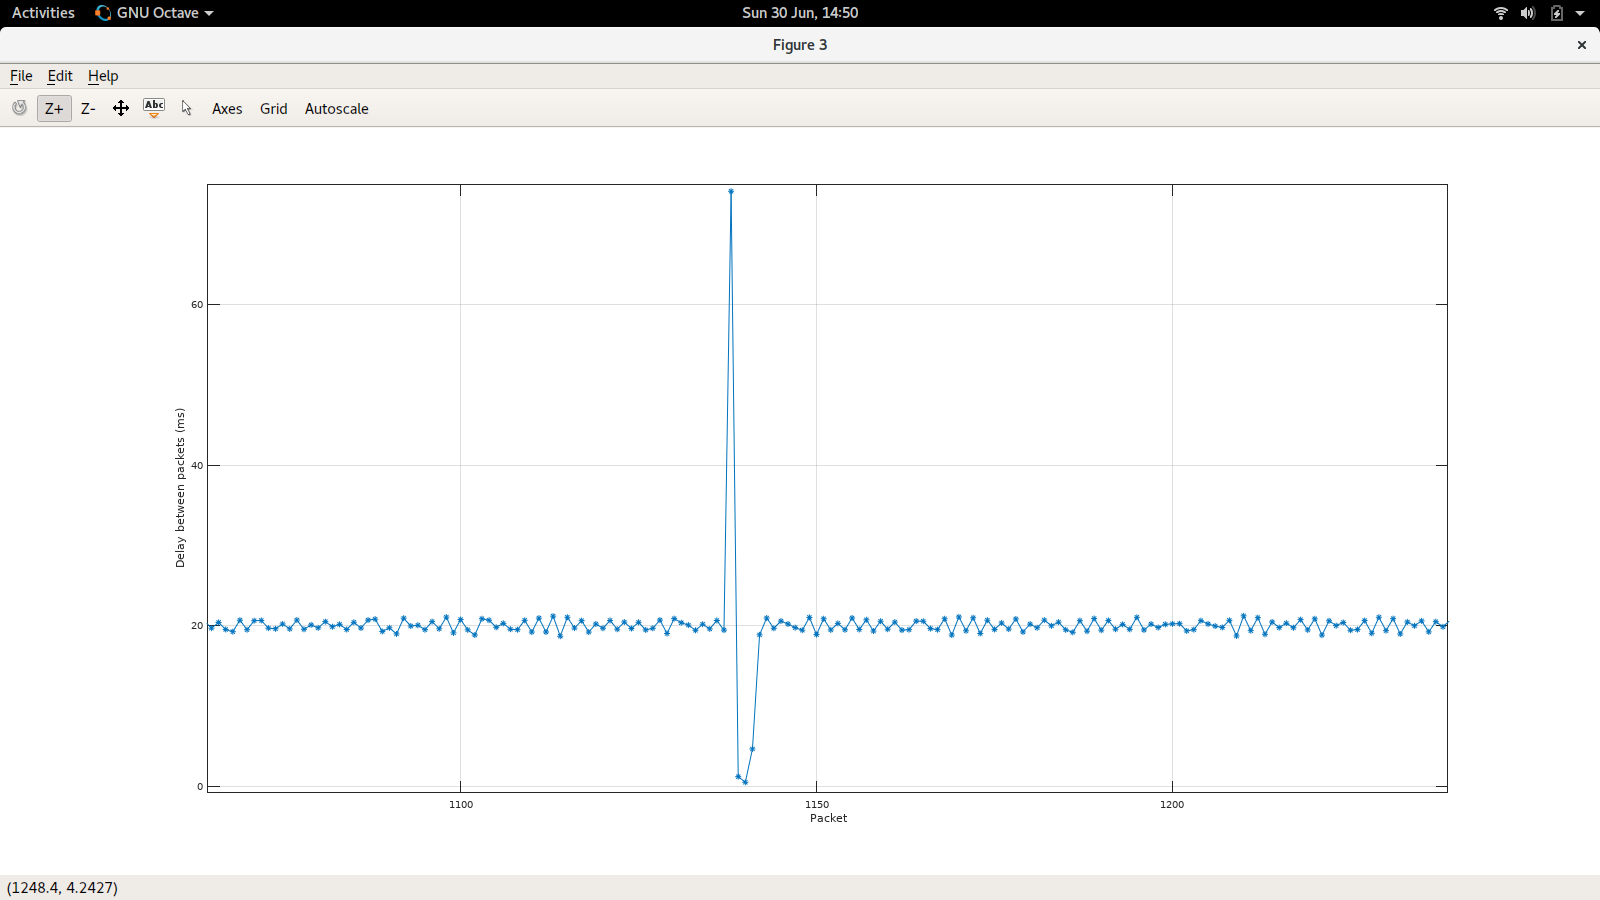The width and height of the screenshot is (1600, 900).
Task: Click the Packet x-axis label
Action: (829, 818)
